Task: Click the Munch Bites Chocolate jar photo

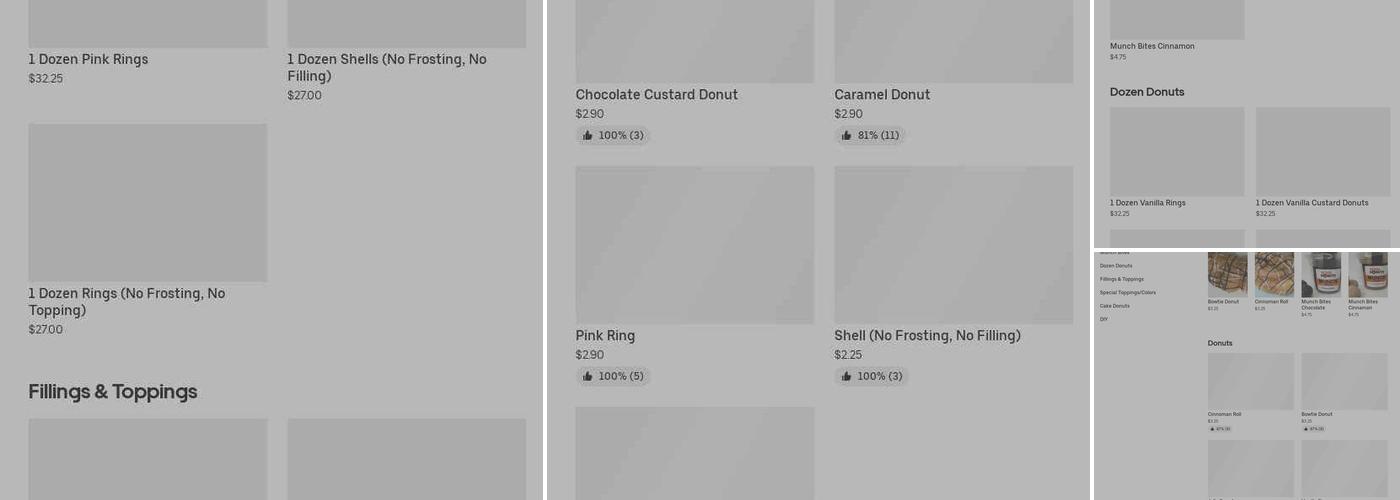Action: (1321, 274)
